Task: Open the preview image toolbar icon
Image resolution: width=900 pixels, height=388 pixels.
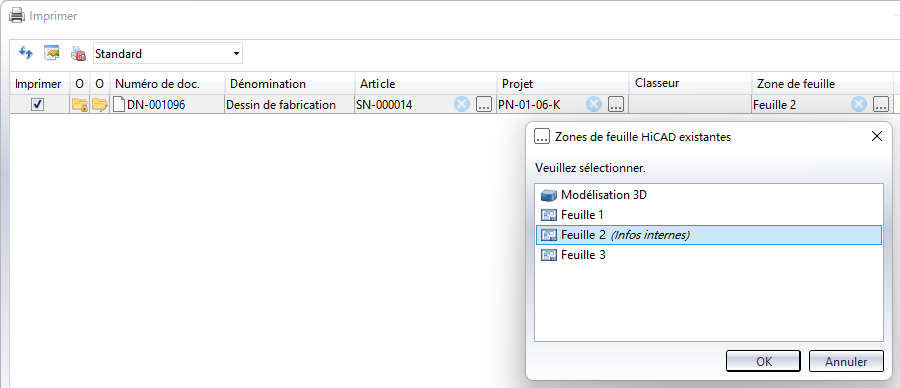Action: (52, 53)
